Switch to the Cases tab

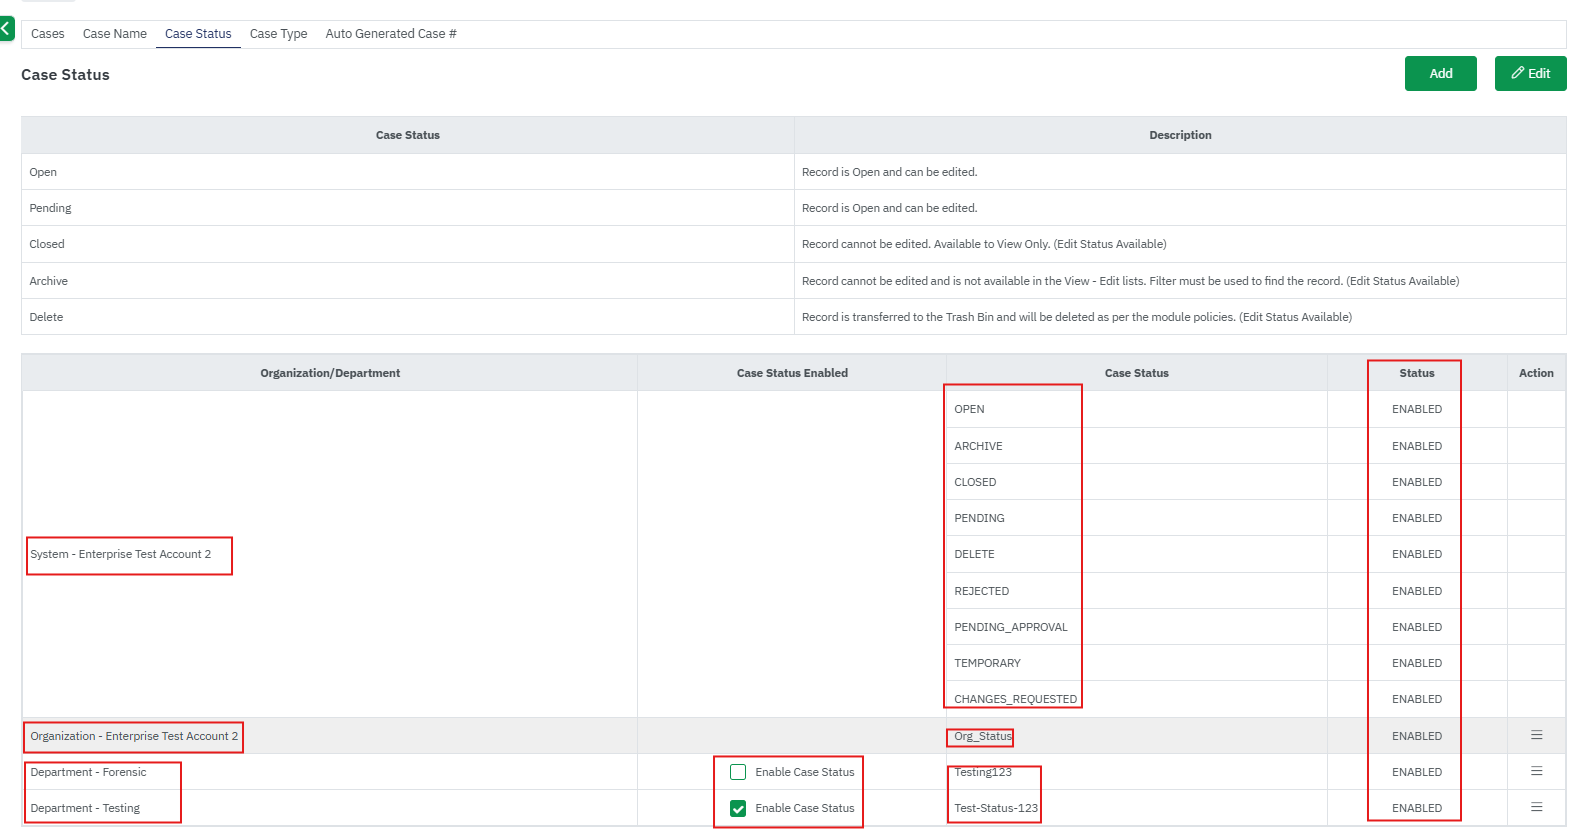(47, 34)
